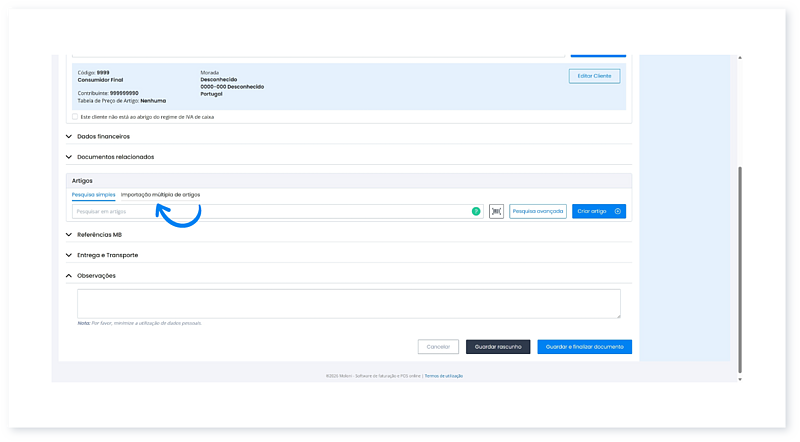Collapse the Observações section
The width and height of the screenshot is (800, 442).
[x=96, y=275]
